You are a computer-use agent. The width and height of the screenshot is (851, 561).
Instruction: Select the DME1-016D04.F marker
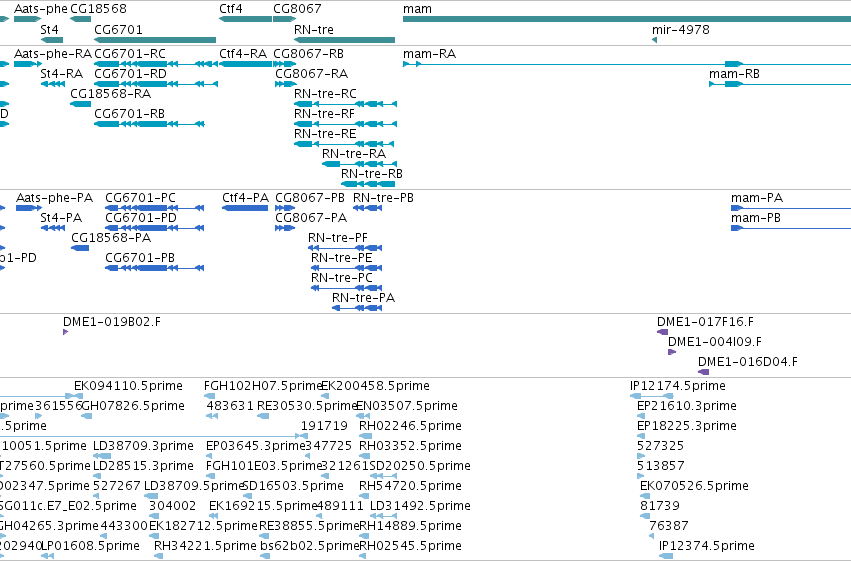click(703, 372)
